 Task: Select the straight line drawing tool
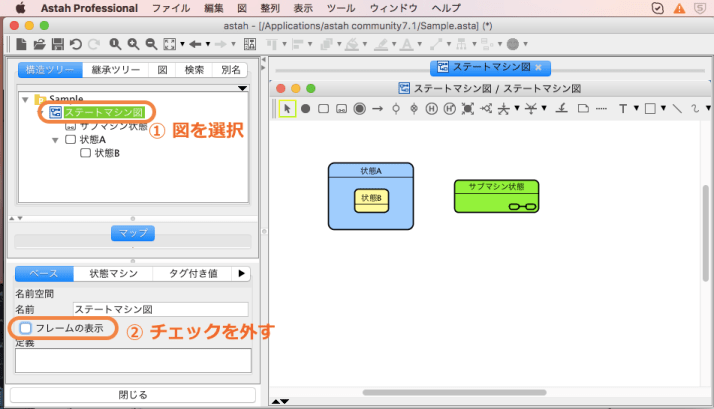point(677,108)
